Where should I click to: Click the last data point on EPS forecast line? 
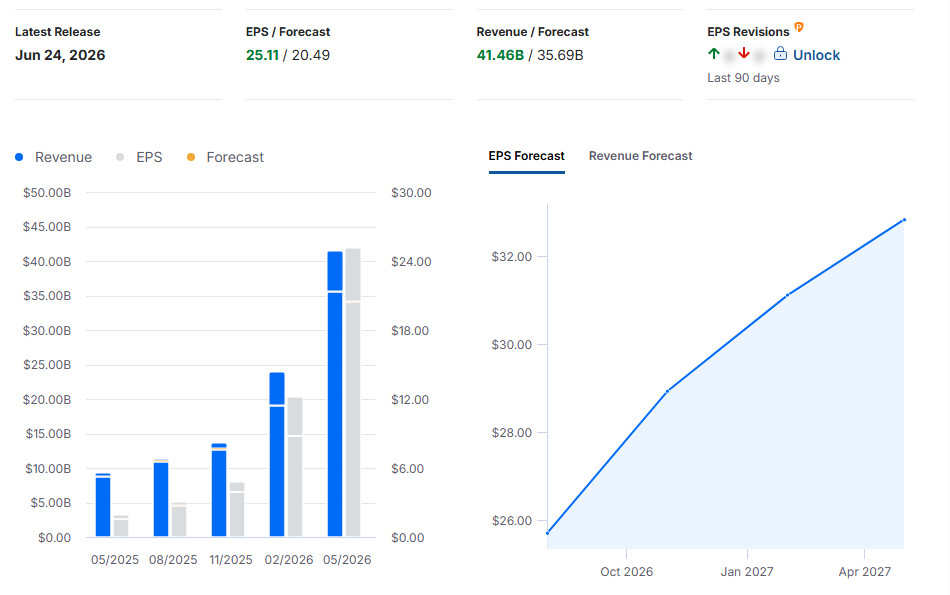[905, 220]
